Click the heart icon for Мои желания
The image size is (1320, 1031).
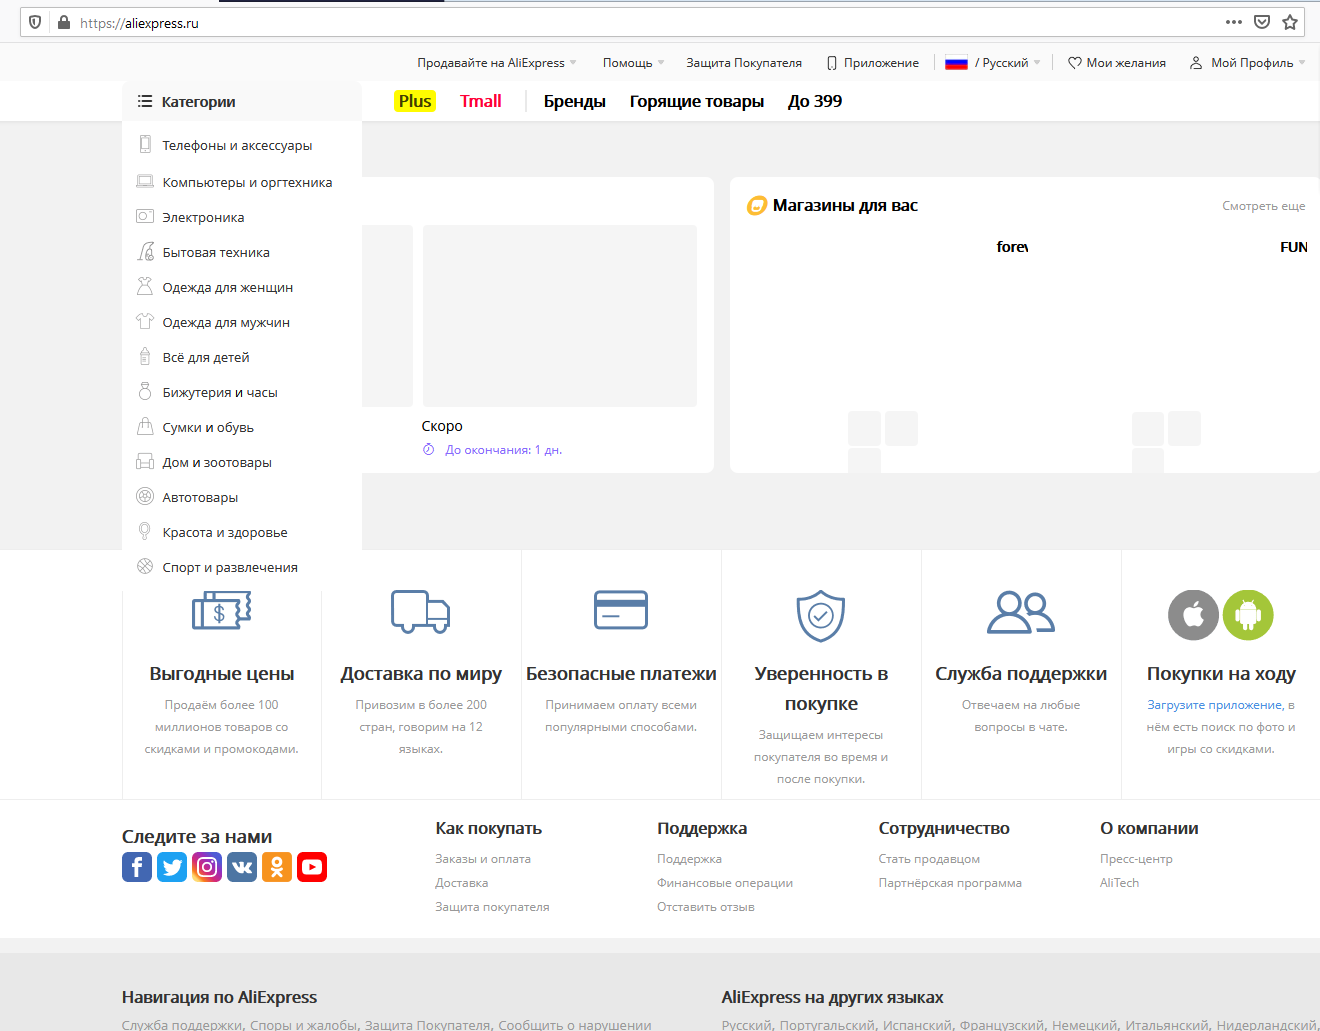coord(1075,63)
